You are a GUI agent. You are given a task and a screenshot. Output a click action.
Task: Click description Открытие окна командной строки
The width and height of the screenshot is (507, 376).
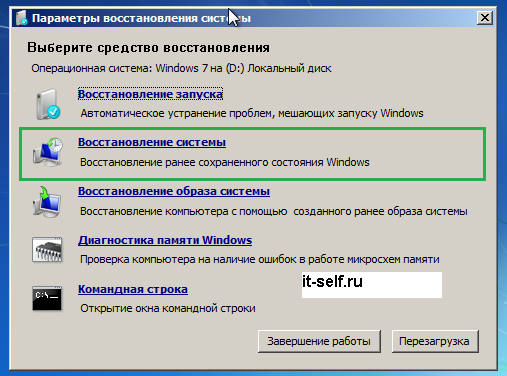tap(168, 308)
